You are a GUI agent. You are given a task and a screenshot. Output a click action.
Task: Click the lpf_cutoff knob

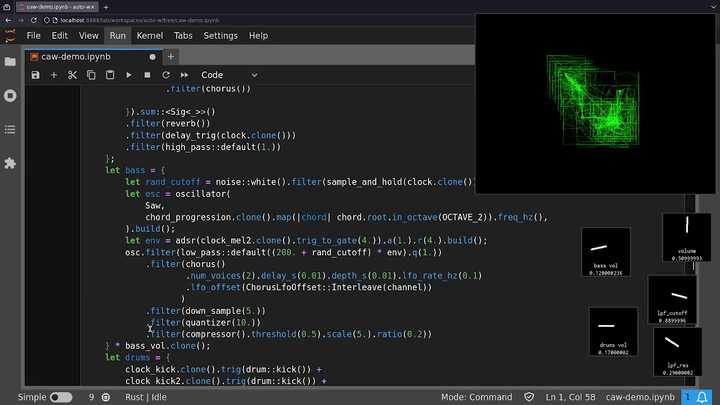pos(672,300)
